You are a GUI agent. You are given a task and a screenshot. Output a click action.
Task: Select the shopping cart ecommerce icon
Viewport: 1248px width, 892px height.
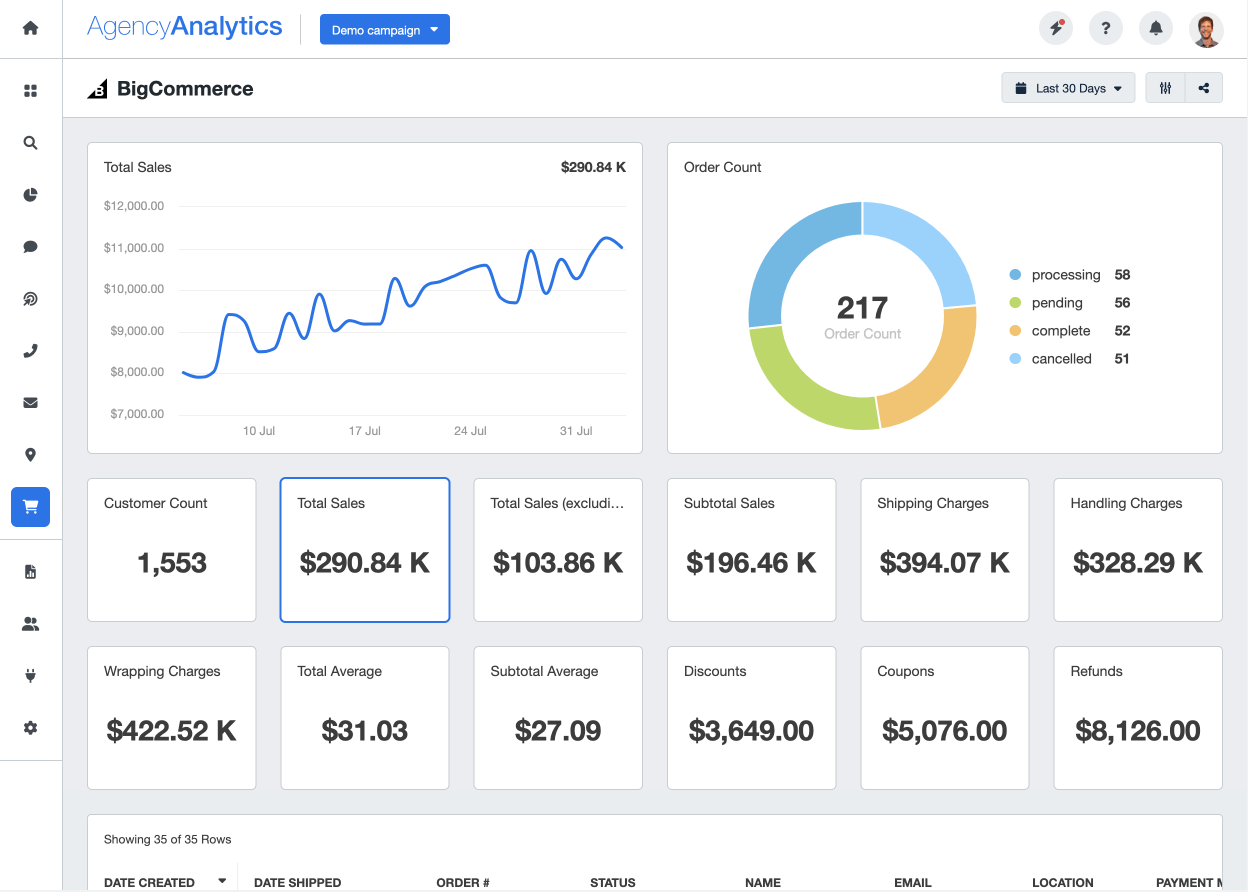(30, 507)
